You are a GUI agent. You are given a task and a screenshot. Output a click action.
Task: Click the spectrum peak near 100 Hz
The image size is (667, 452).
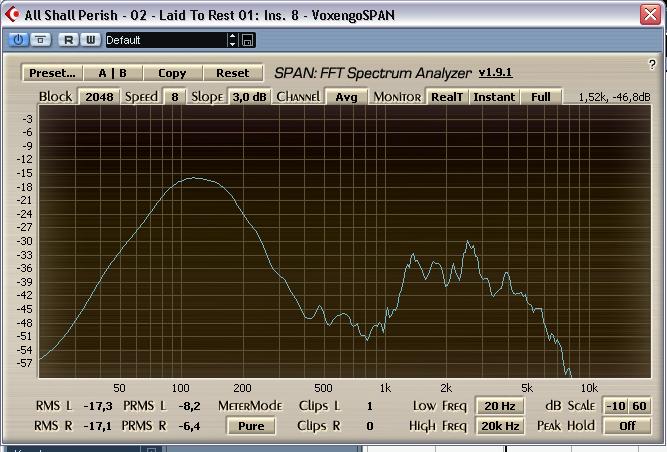[194, 178]
